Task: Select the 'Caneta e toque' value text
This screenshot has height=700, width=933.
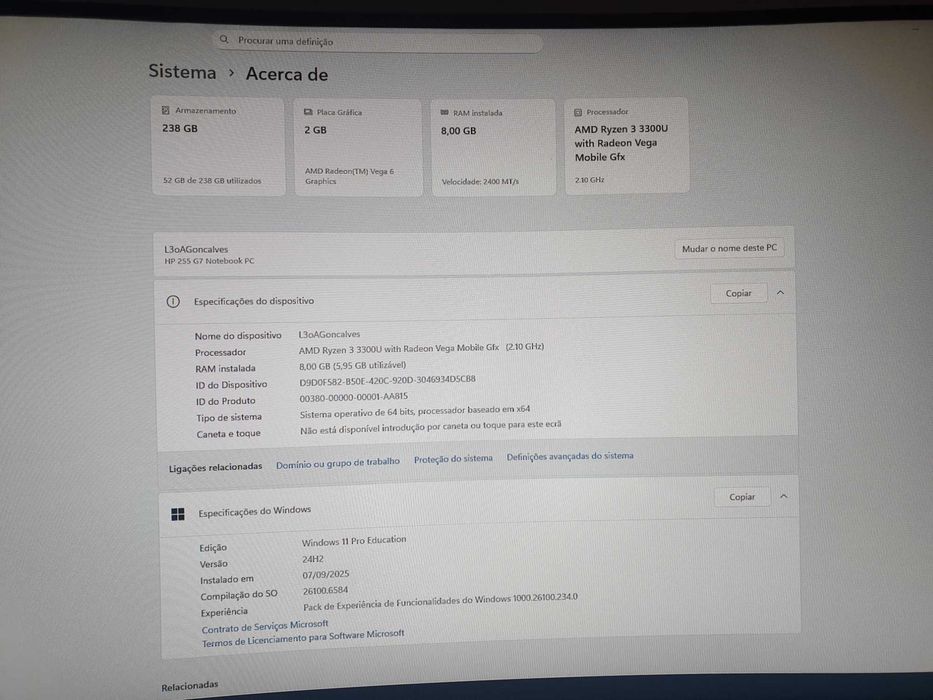Action: point(430,427)
